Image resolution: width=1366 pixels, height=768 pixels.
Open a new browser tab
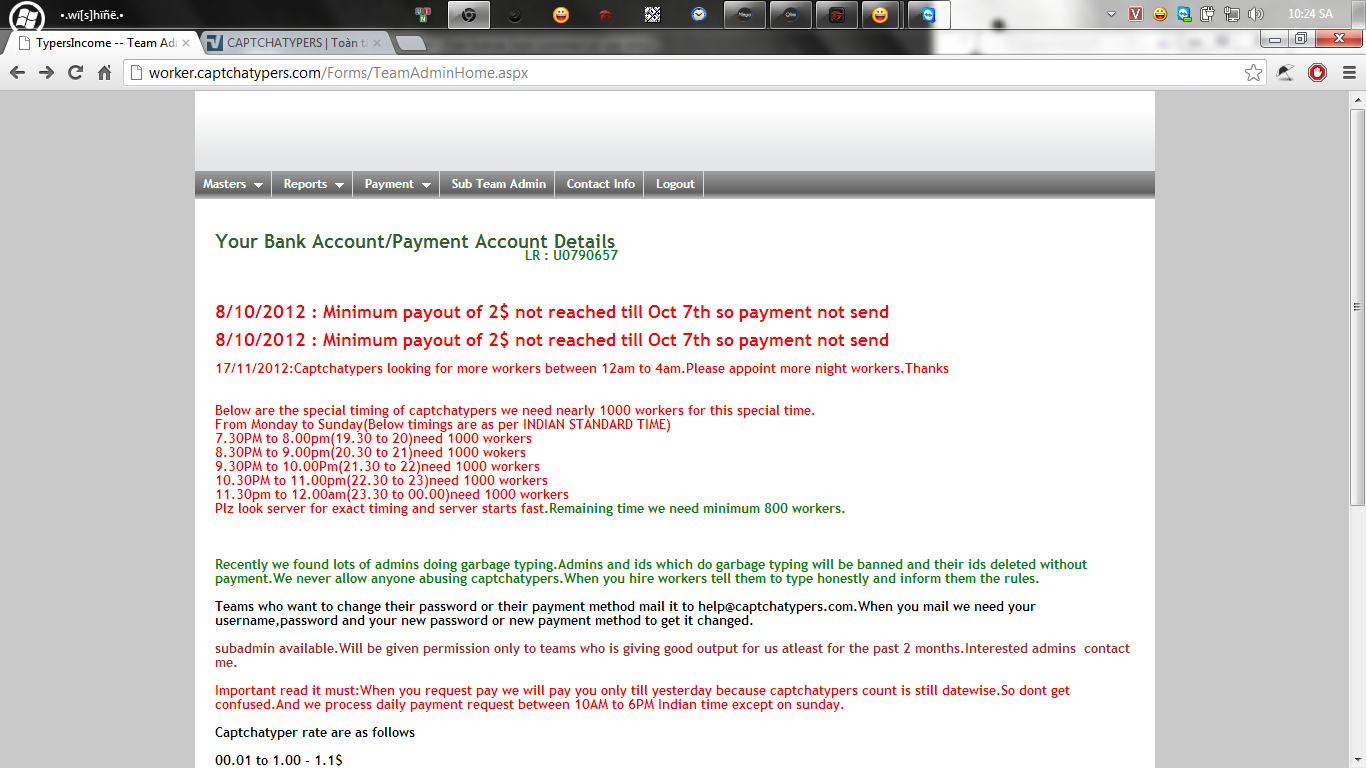(x=410, y=43)
